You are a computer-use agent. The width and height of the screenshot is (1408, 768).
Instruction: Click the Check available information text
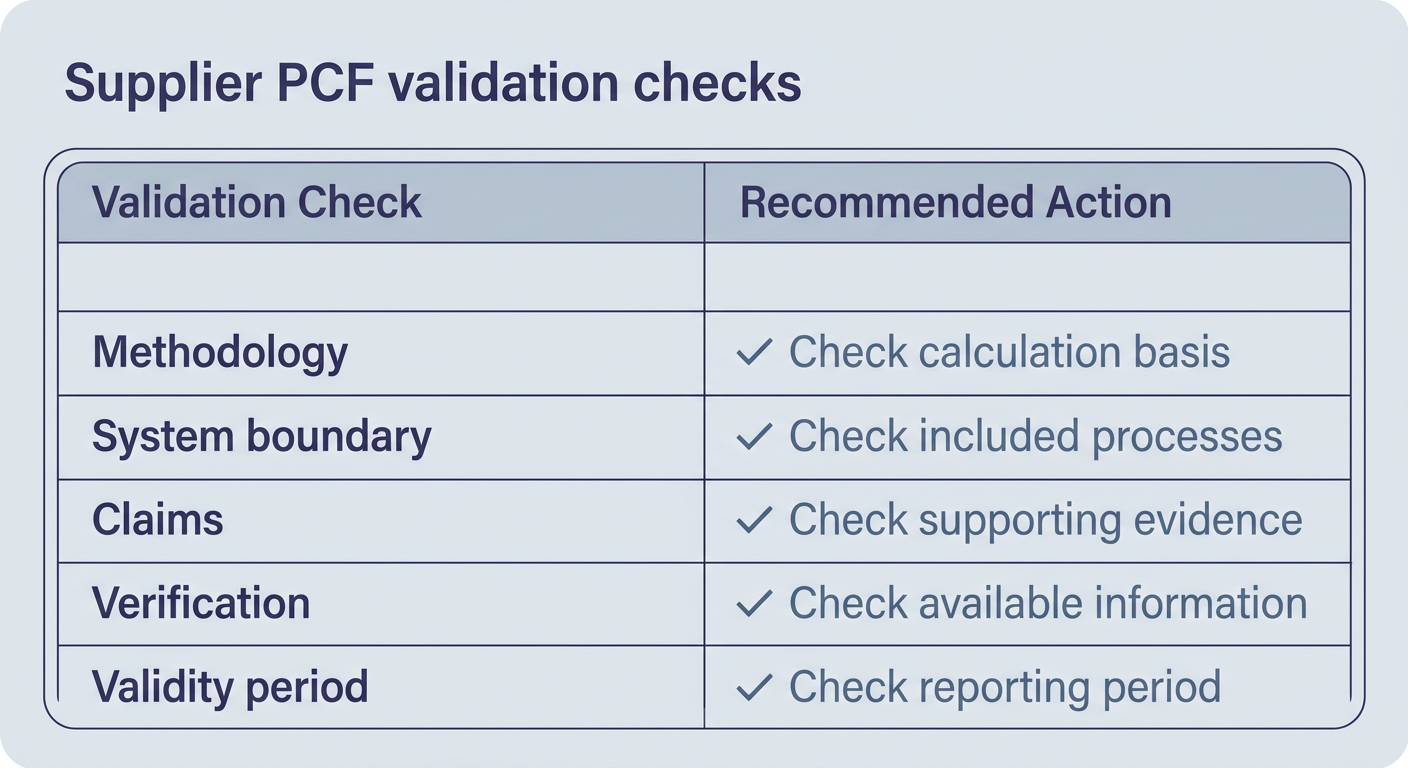coord(1048,603)
